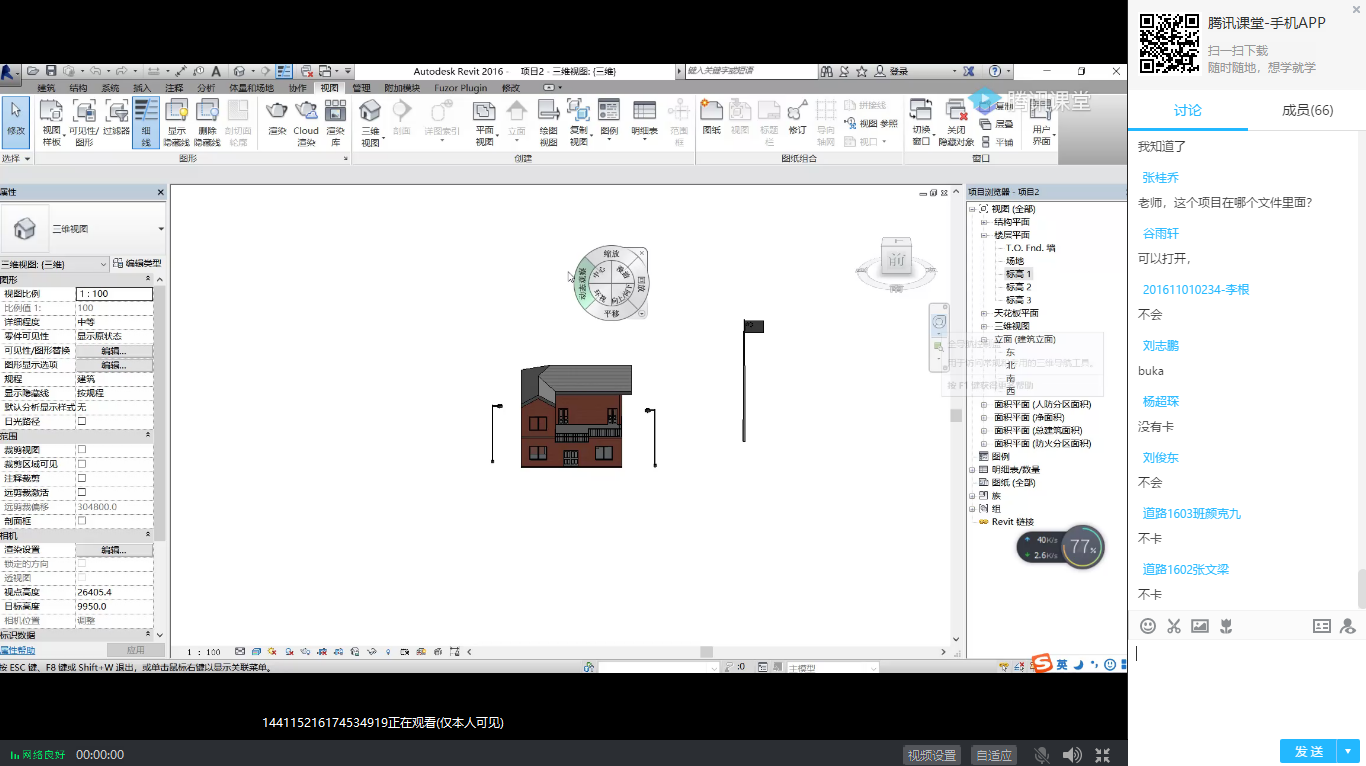
Task: Open the 成员(66) tab in chat panel
Action: (1307, 111)
